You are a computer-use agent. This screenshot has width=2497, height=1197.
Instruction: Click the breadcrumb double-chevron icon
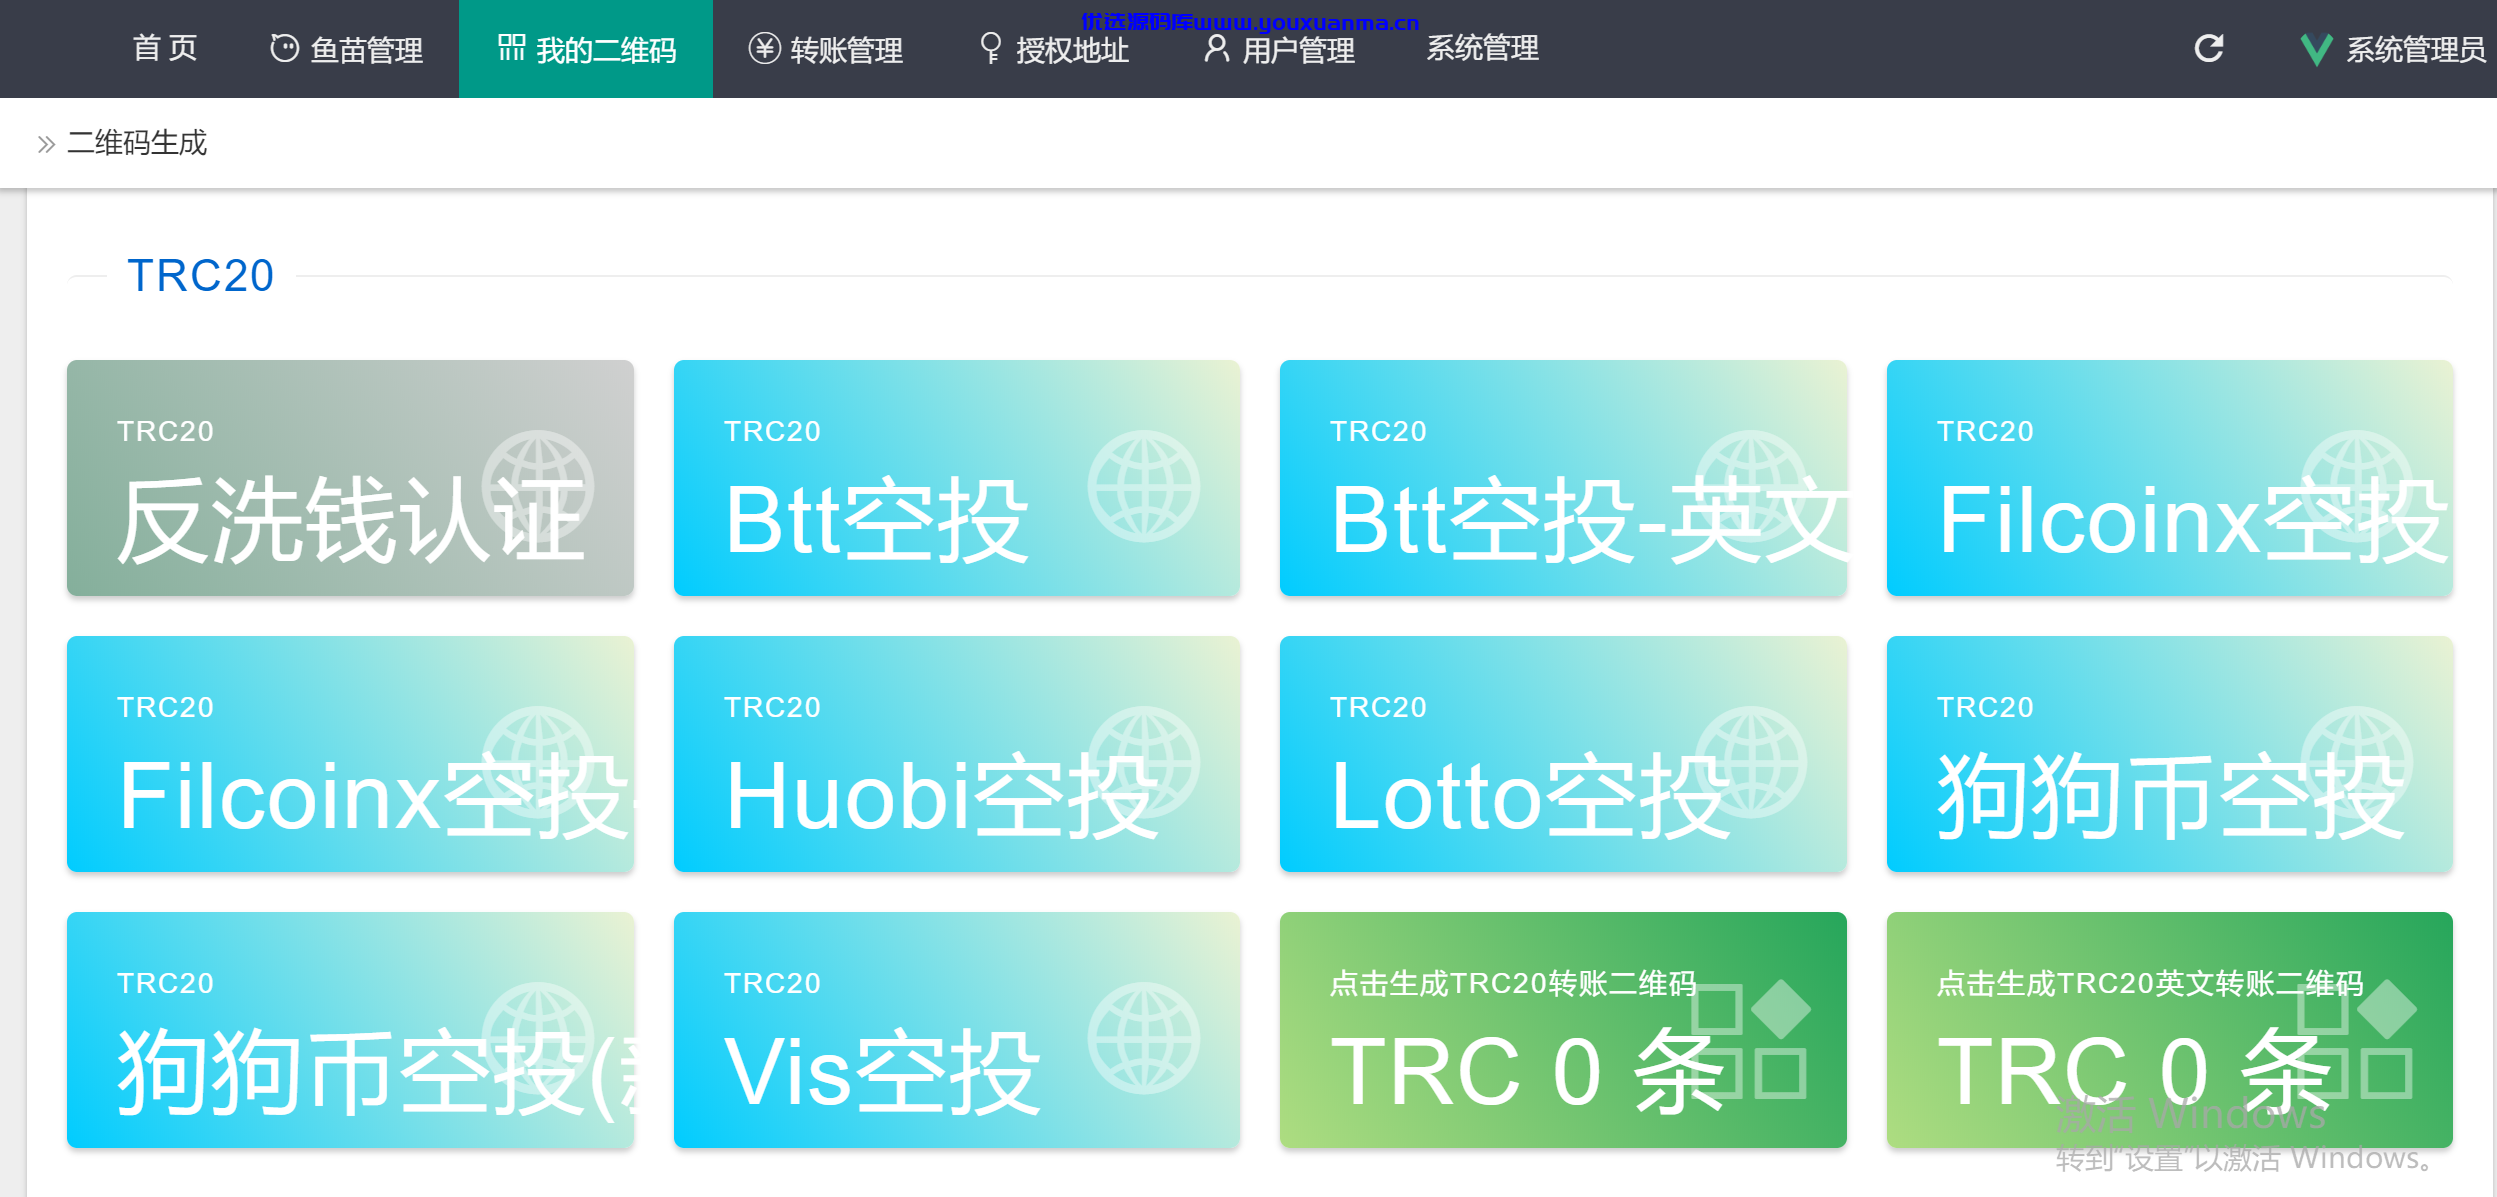coord(45,144)
